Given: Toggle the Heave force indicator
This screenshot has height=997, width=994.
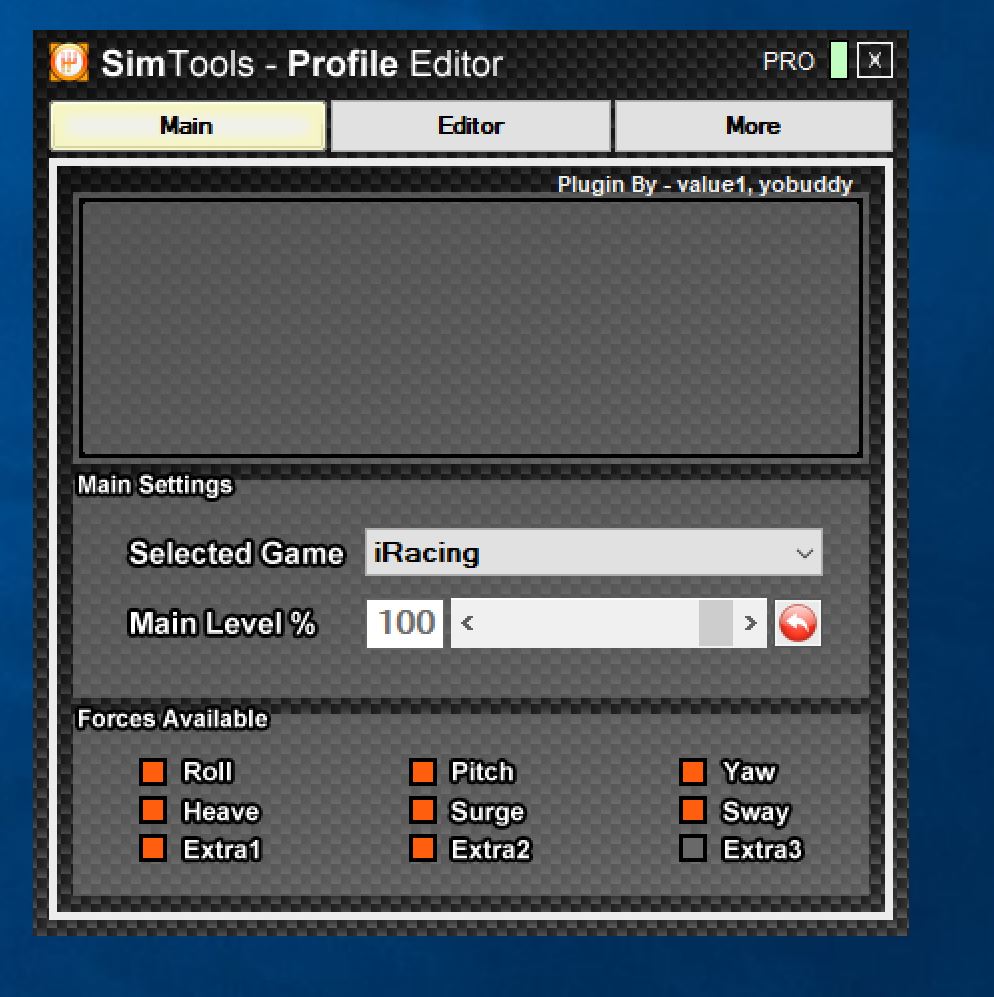Looking at the screenshot, I should click(x=153, y=810).
